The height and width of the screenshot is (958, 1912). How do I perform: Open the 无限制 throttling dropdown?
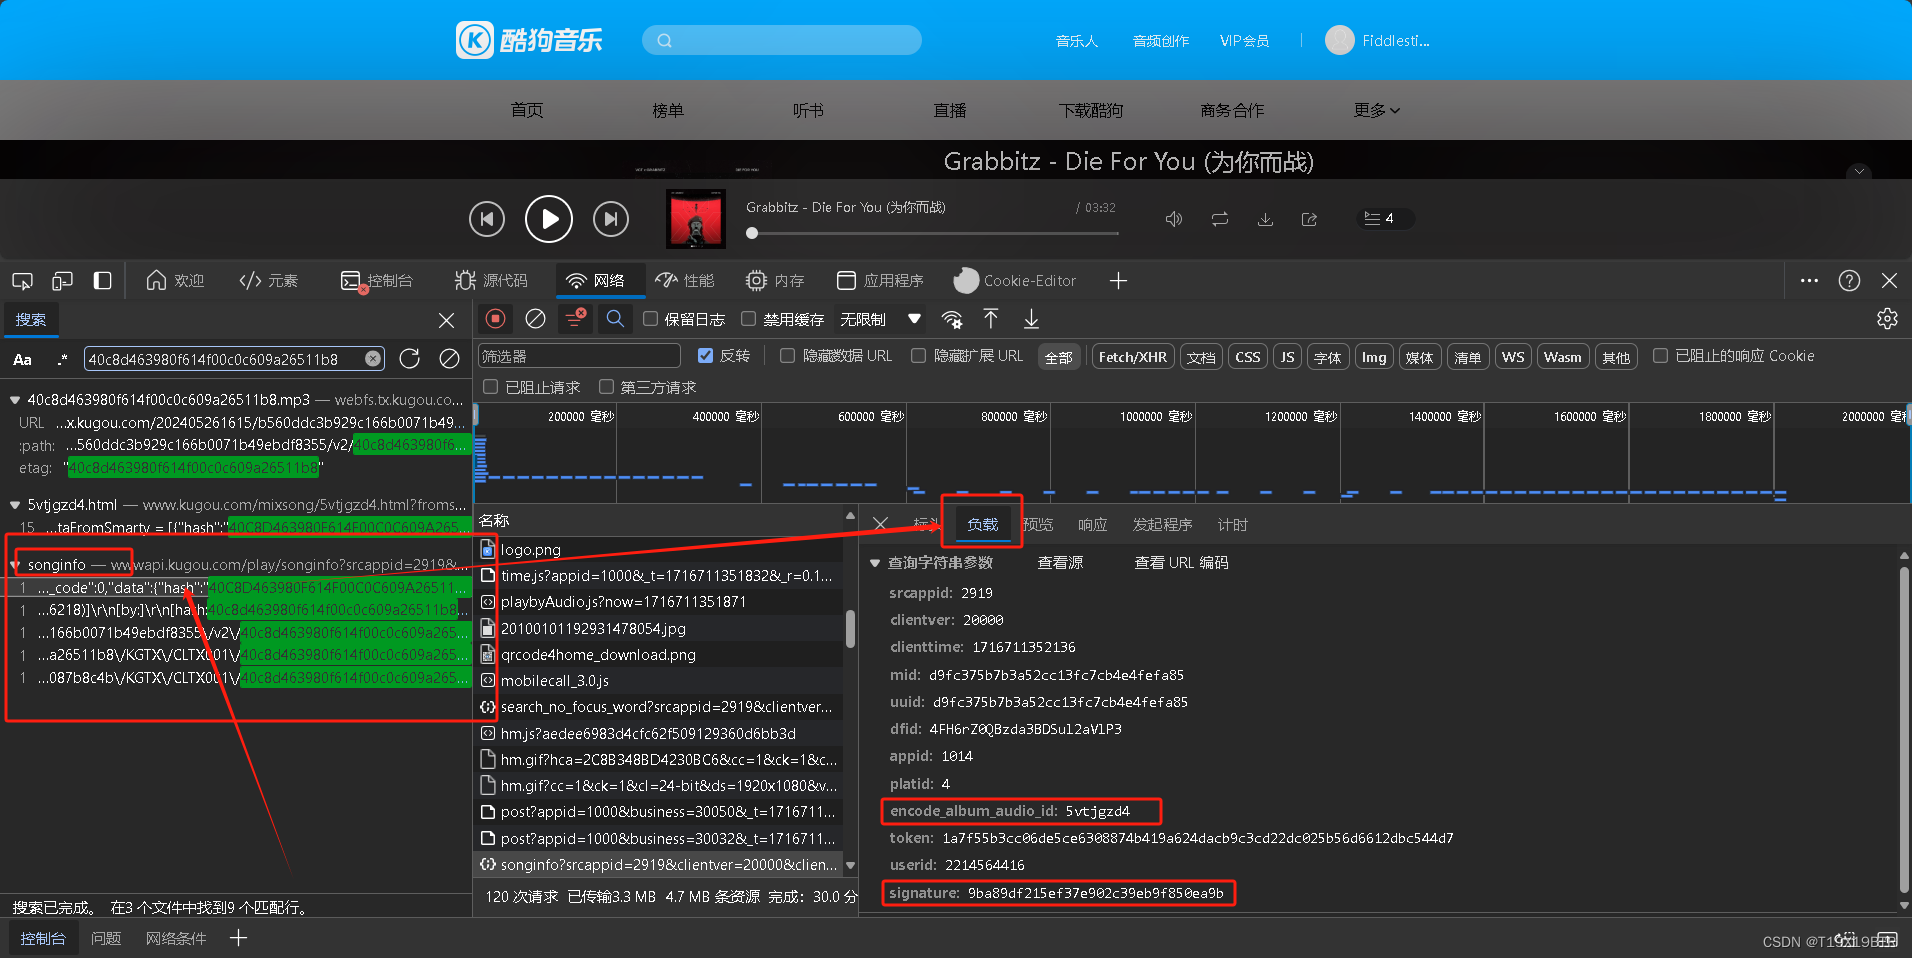880,319
